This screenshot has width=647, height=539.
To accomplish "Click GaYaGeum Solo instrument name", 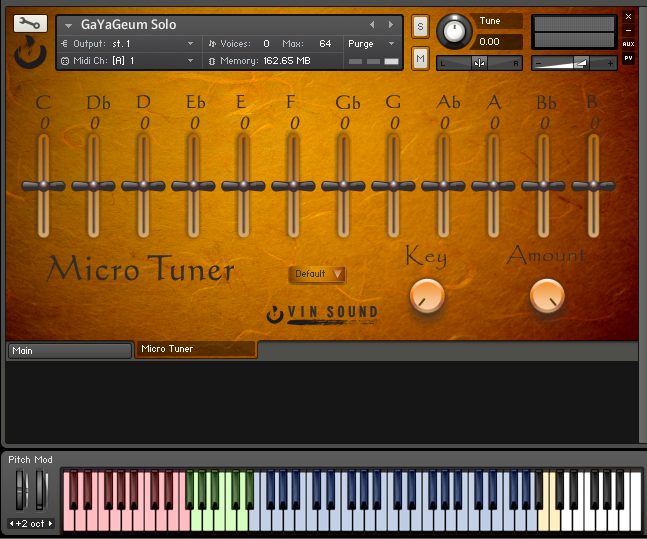I will point(129,25).
